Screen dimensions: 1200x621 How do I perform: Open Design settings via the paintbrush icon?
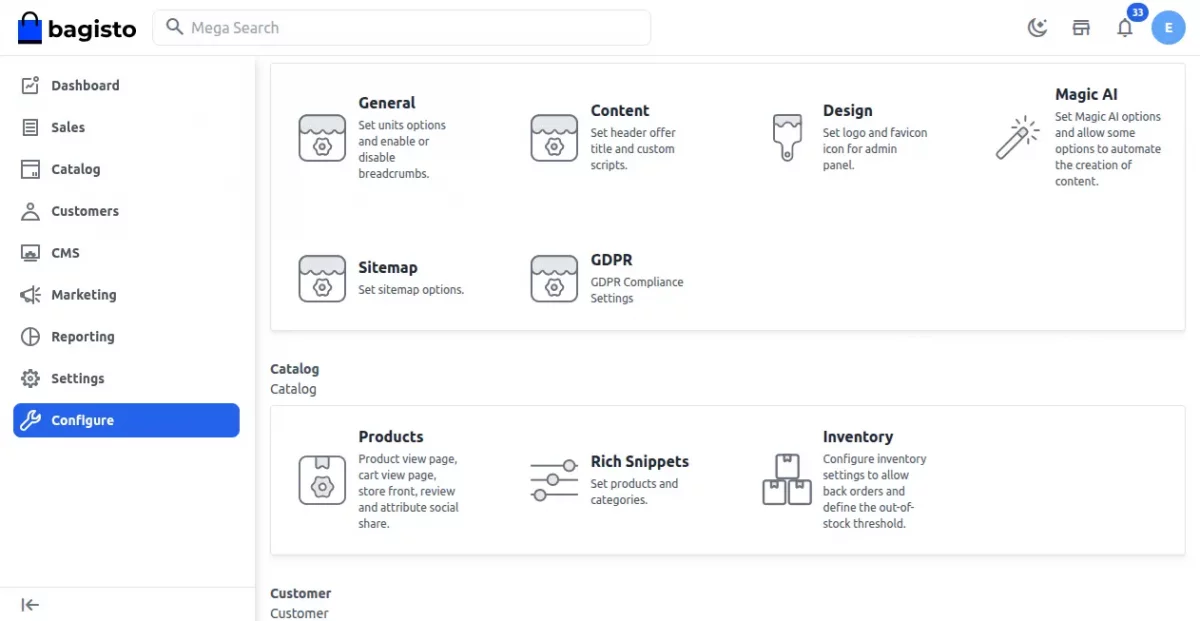click(787, 137)
